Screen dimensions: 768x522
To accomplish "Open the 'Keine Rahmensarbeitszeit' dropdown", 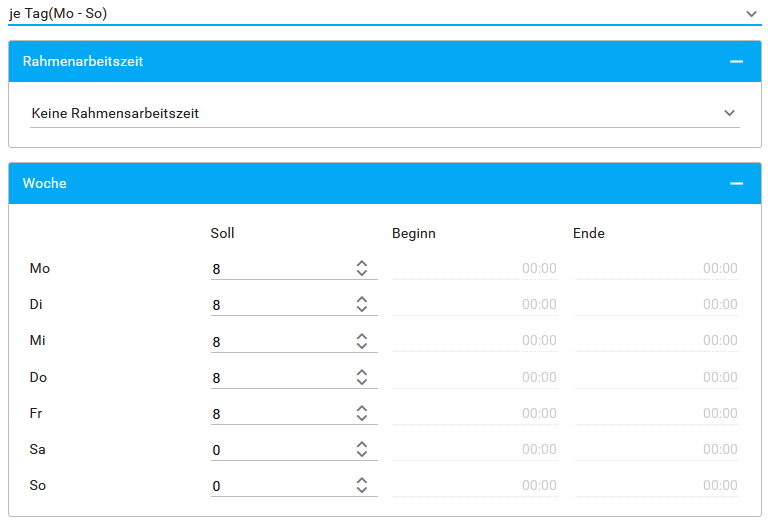I will pyautogui.click(x=384, y=113).
